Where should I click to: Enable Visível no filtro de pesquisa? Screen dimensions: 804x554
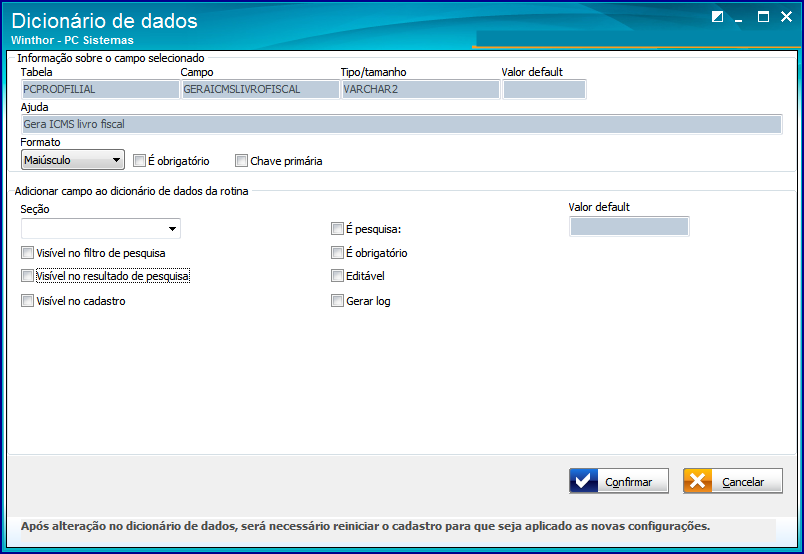27,252
